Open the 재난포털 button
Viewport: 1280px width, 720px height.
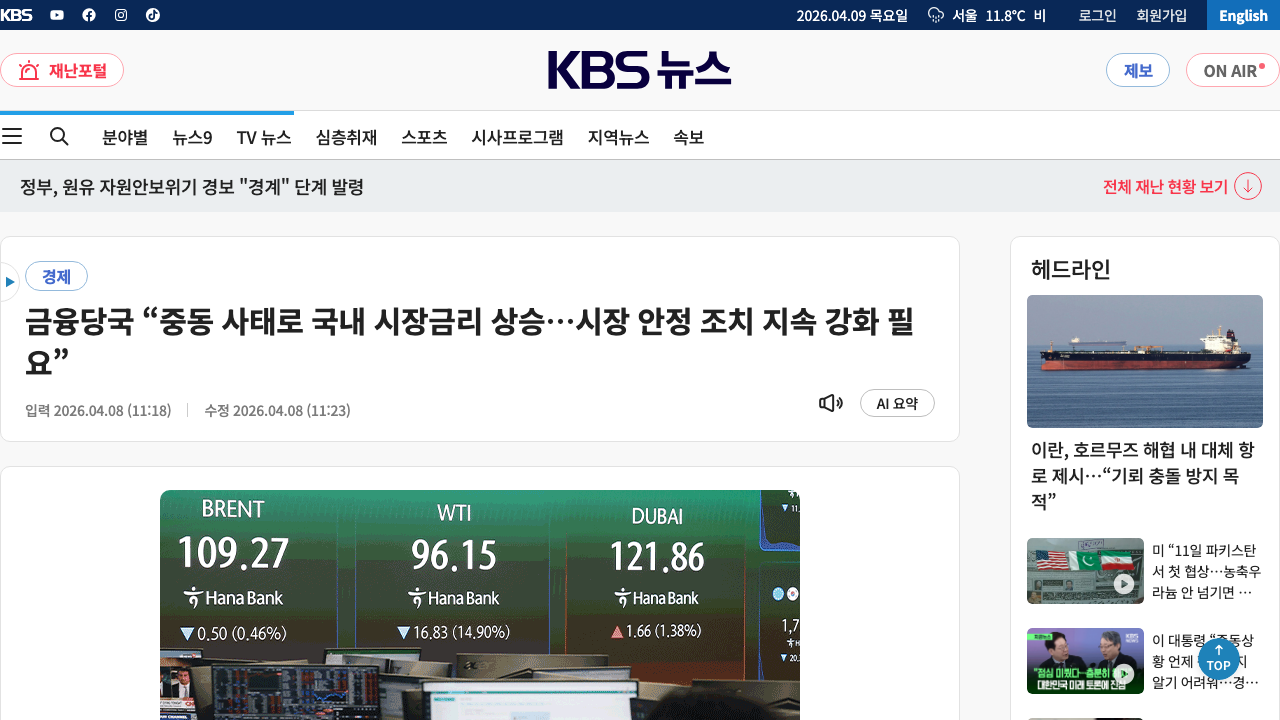pyautogui.click(x=62, y=70)
